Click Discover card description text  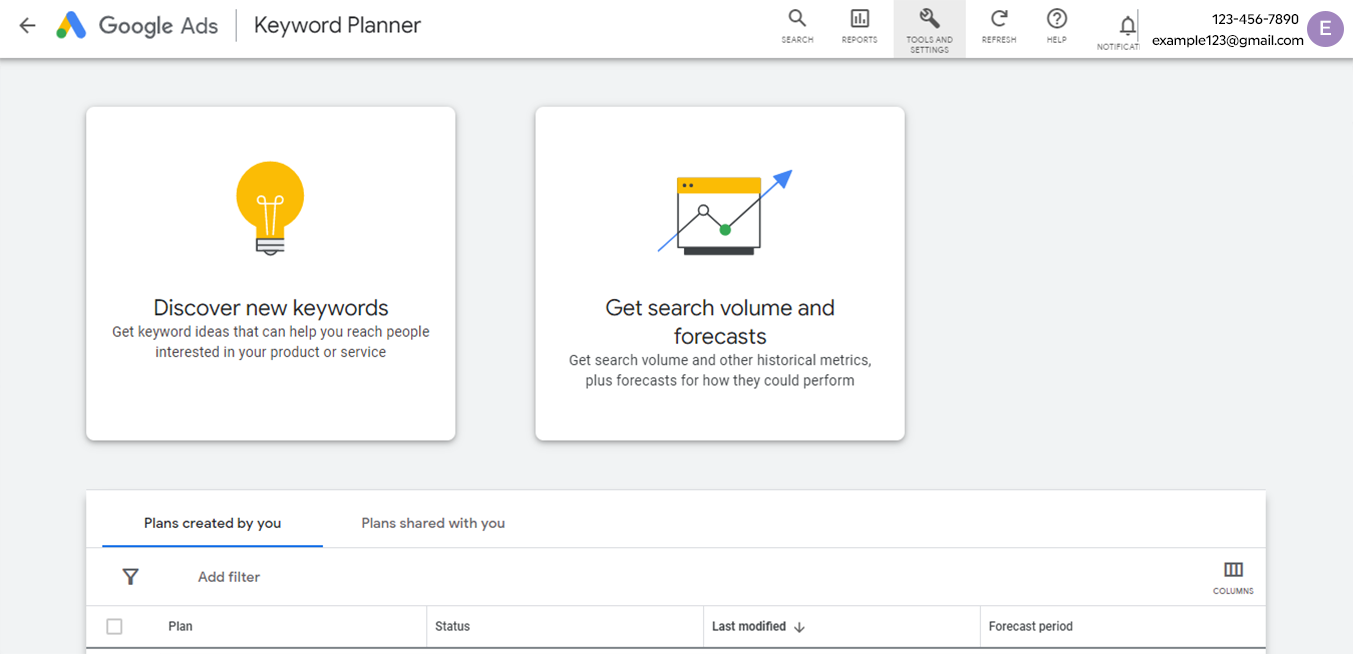pos(271,342)
